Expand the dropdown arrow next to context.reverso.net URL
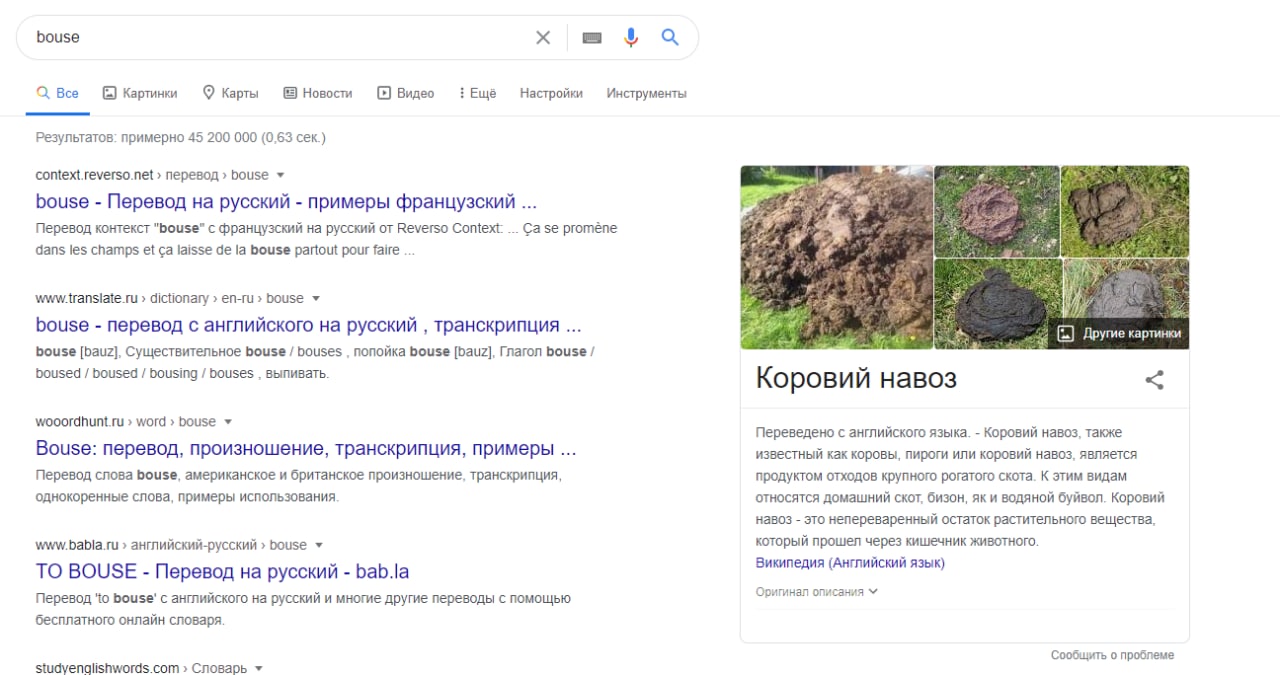This screenshot has width=1280, height=675. (281, 174)
